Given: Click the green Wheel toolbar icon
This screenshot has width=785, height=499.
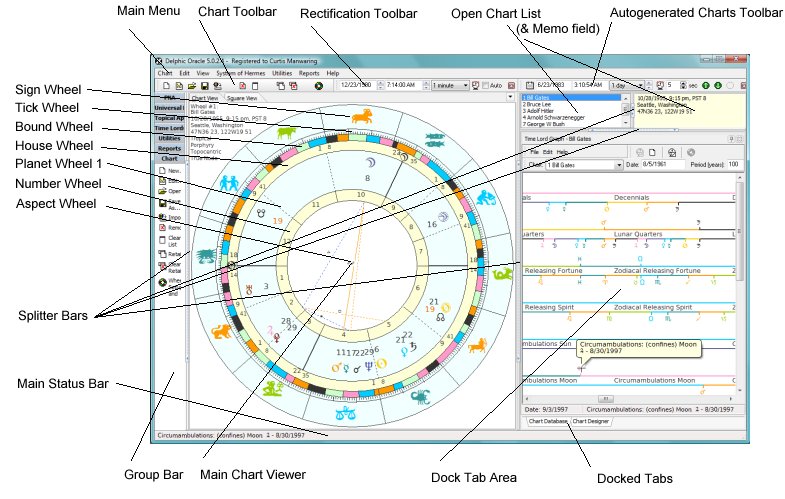Looking at the screenshot, I should [318, 86].
